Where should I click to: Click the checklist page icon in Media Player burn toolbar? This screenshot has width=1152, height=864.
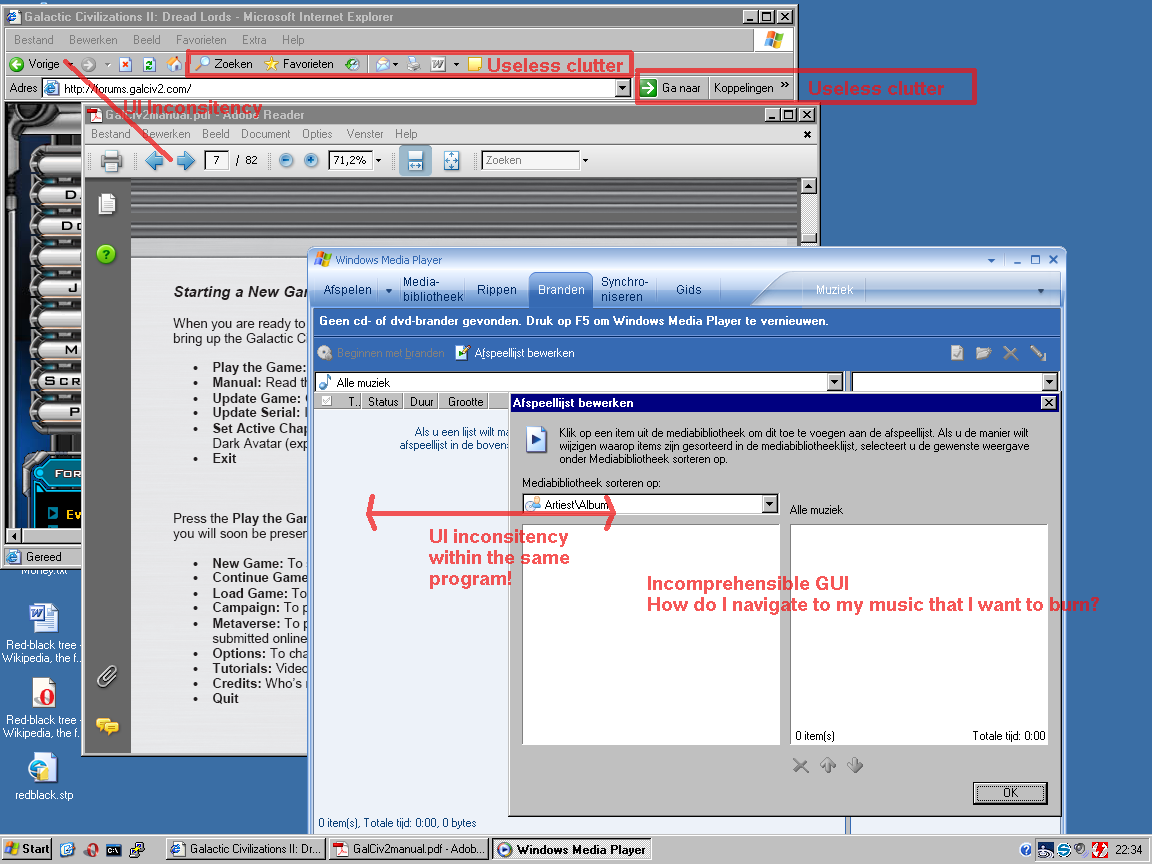[957, 353]
